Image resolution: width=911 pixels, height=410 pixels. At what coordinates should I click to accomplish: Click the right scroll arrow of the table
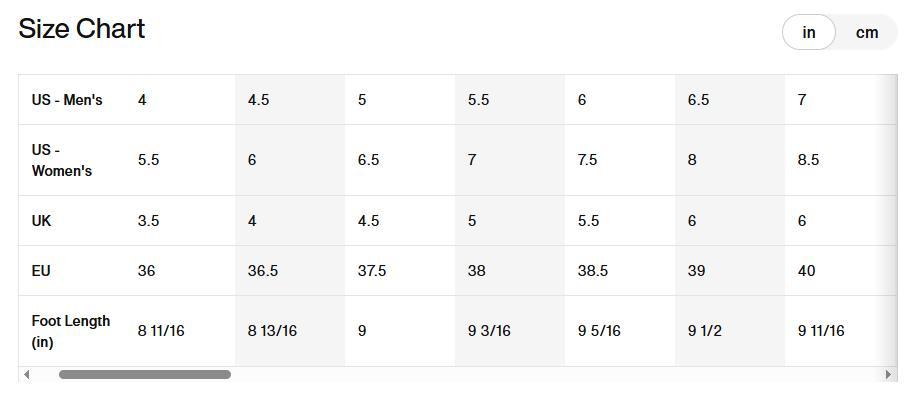pyautogui.click(x=887, y=375)
